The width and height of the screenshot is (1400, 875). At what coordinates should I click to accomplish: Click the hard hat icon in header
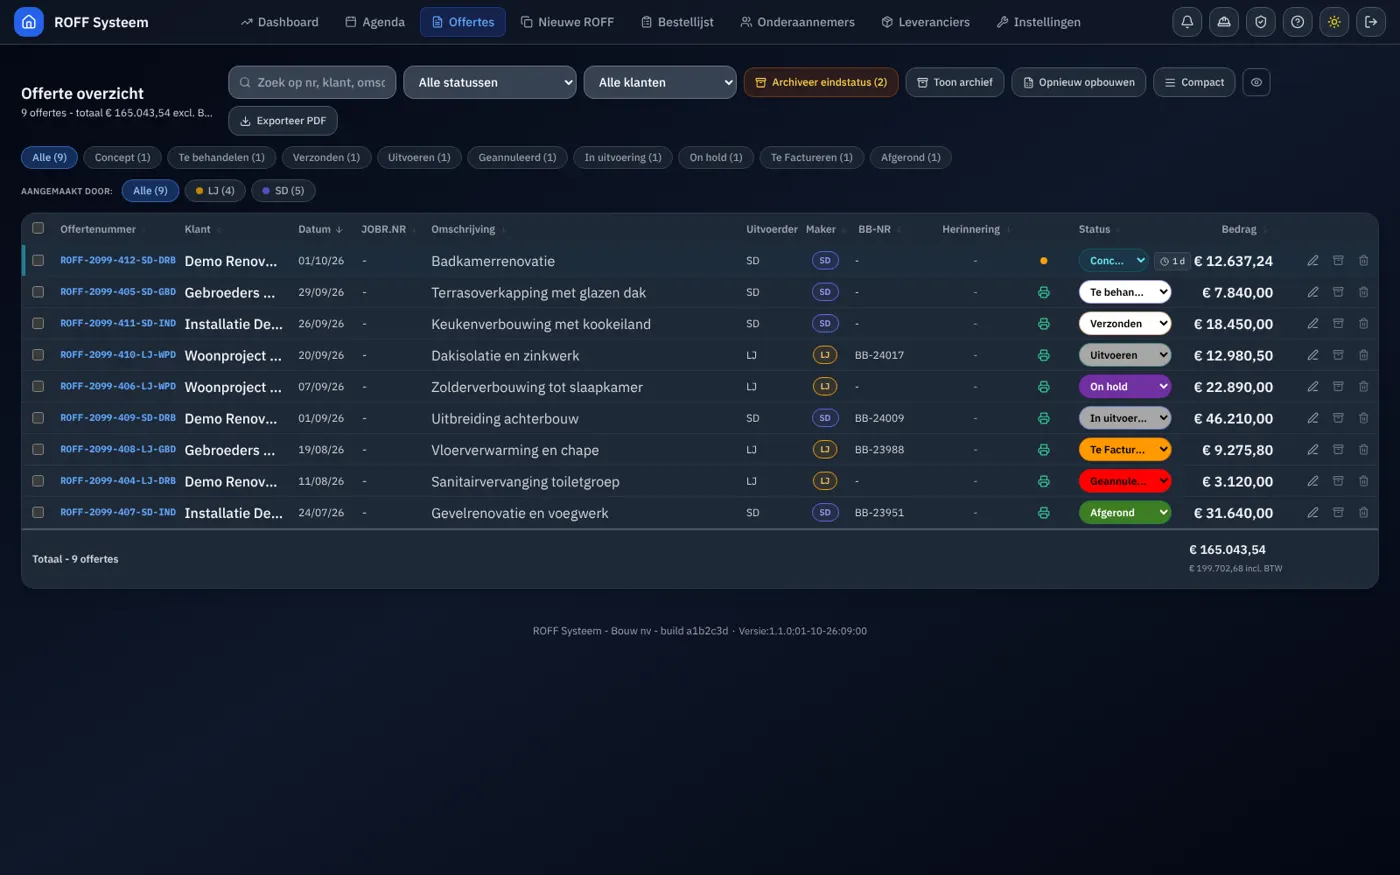(x=1224, y=22)
